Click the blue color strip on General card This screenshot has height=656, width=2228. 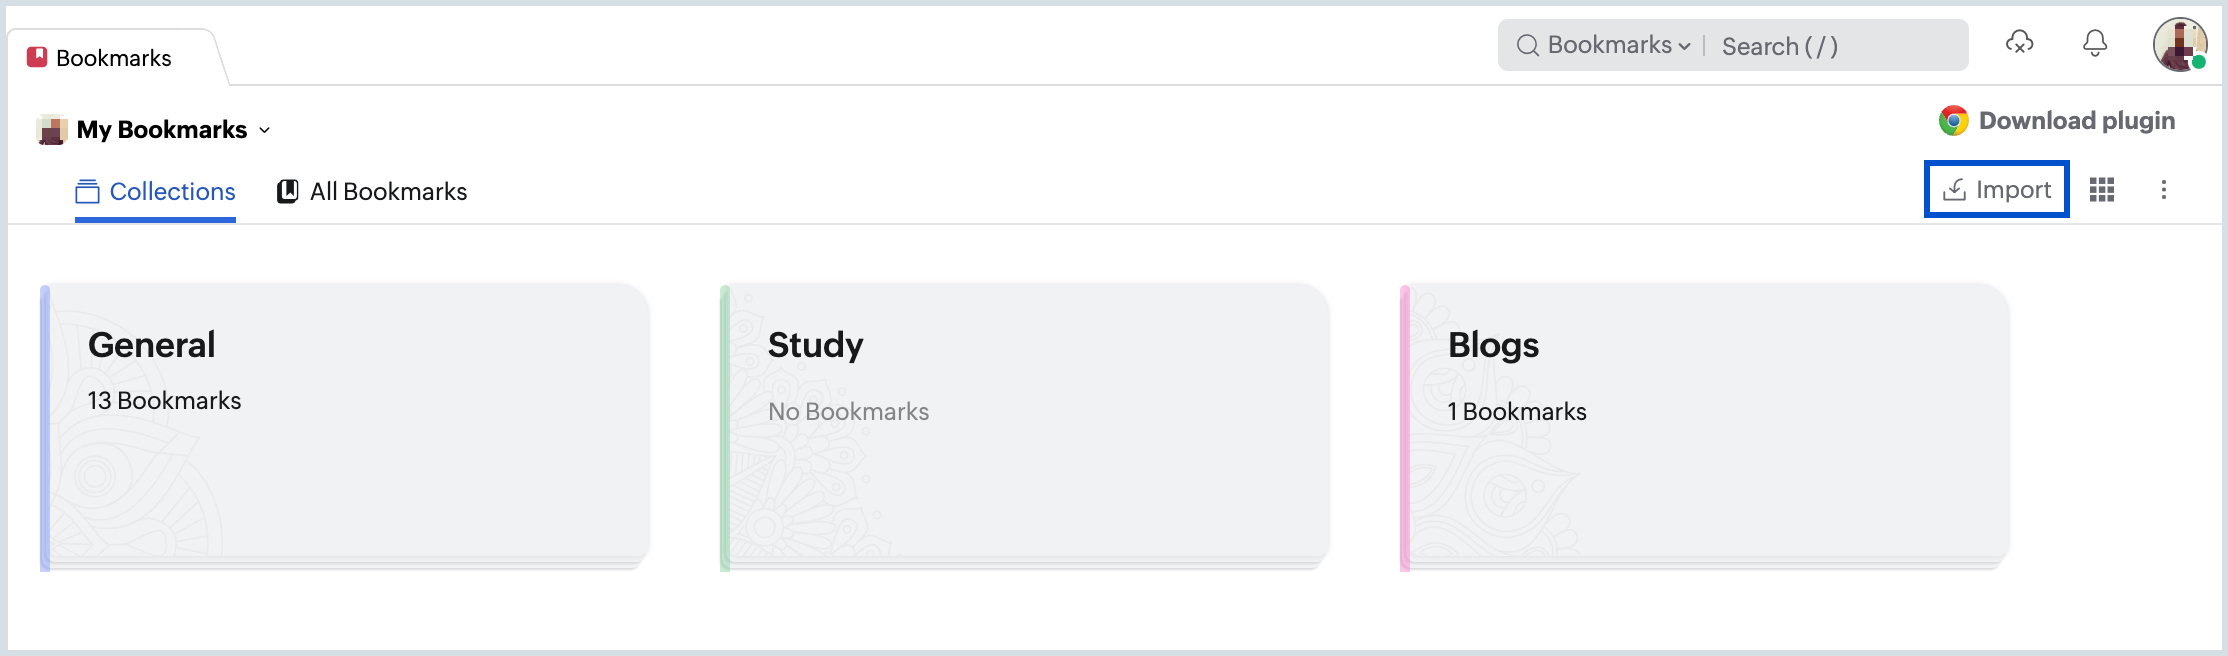pyautogui.click(x=45, y=427)
